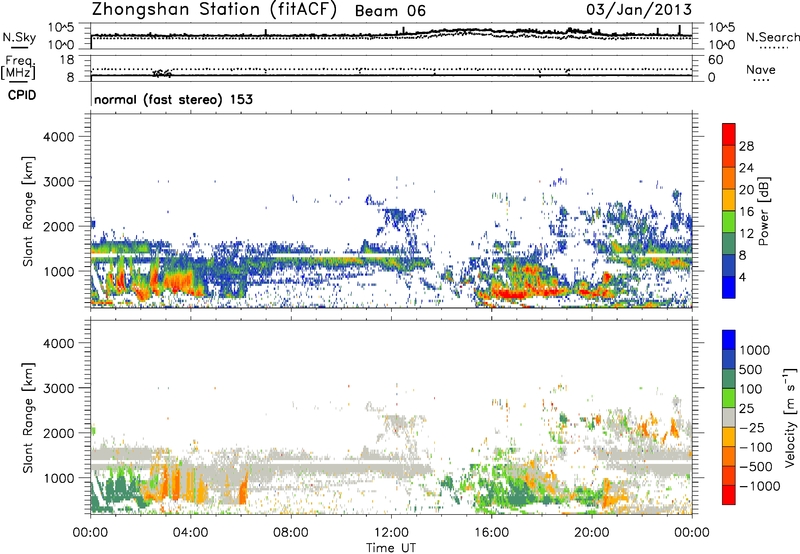Image resolution: width=800 pixels, height=554 pixels.
Task: Click the orange velocity streak near 06:00
Action: coord(244,489)
